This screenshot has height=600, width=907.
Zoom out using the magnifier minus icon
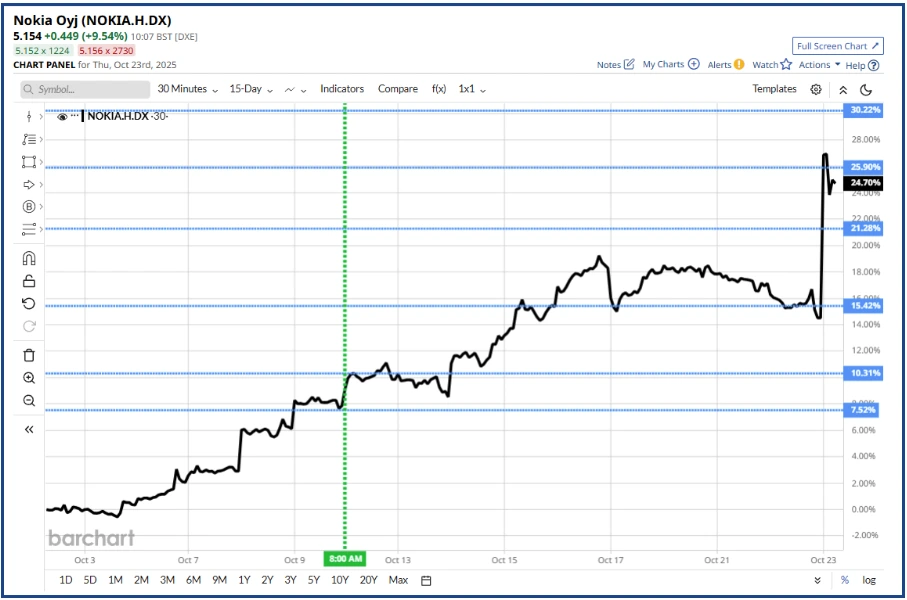[29, 401]
